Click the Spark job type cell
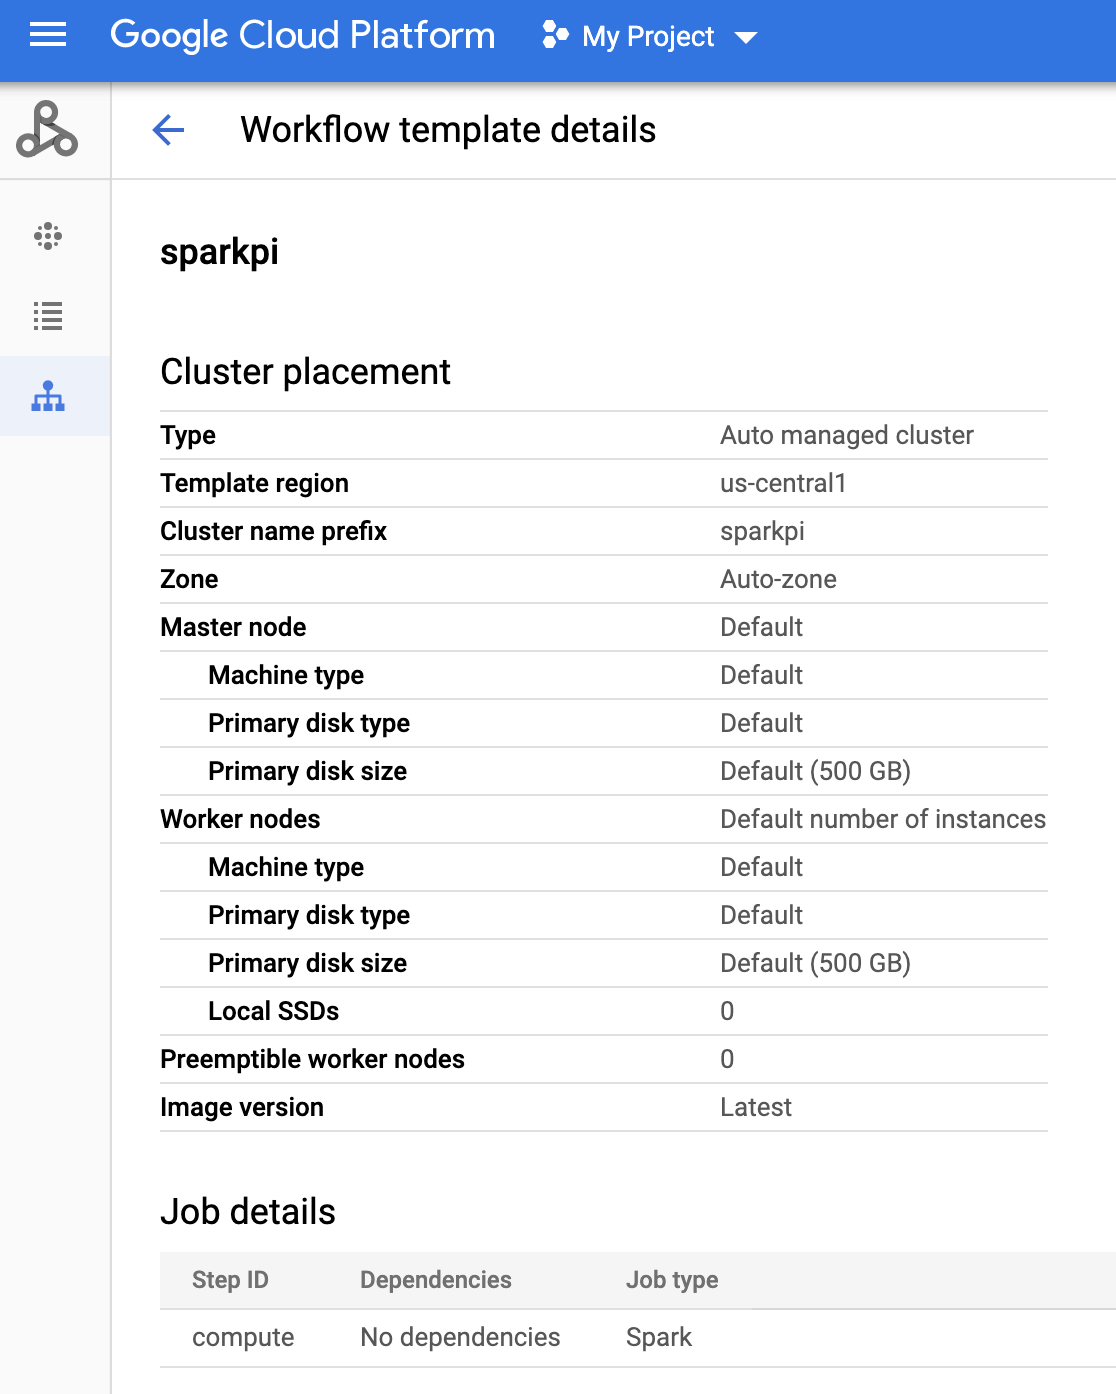The height and width of the screenshot is (1394, 1116). click(x=658, y=1338)
